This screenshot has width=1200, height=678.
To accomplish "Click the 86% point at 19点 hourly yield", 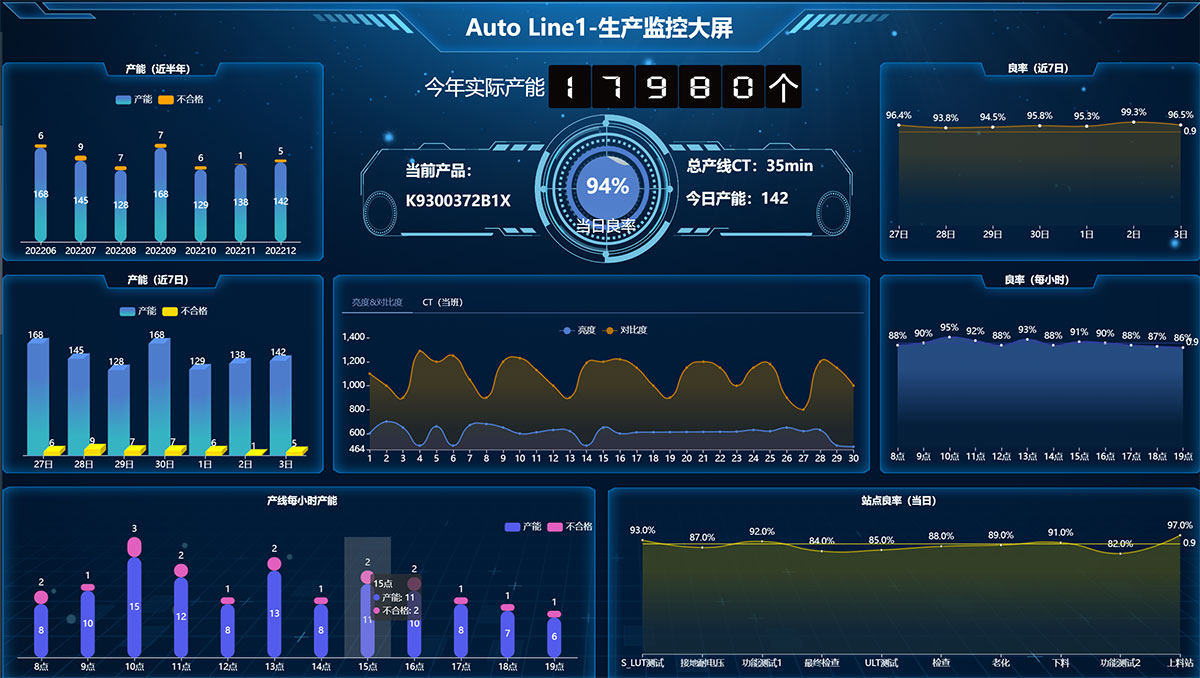I will 1183,347.
